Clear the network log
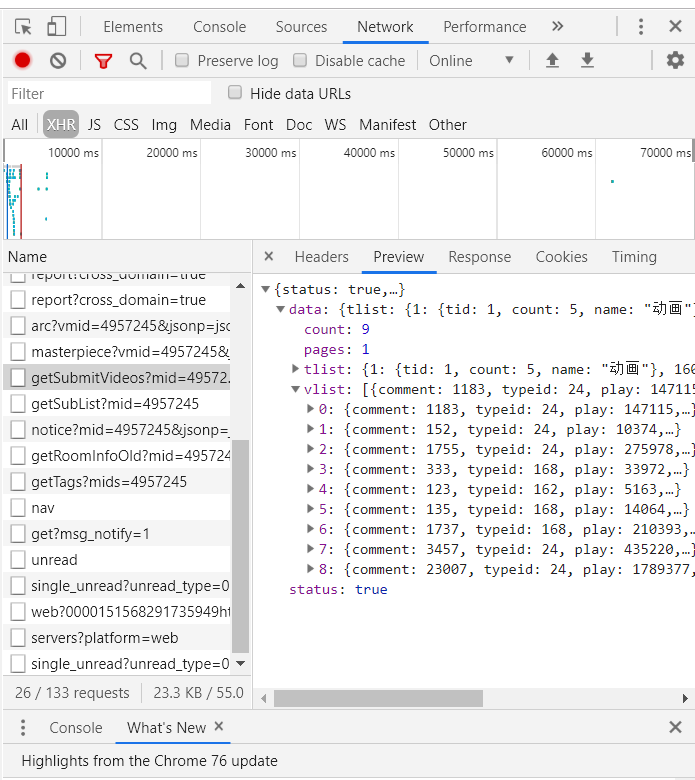This screenshot has height=780, width=695. [58, 61]
